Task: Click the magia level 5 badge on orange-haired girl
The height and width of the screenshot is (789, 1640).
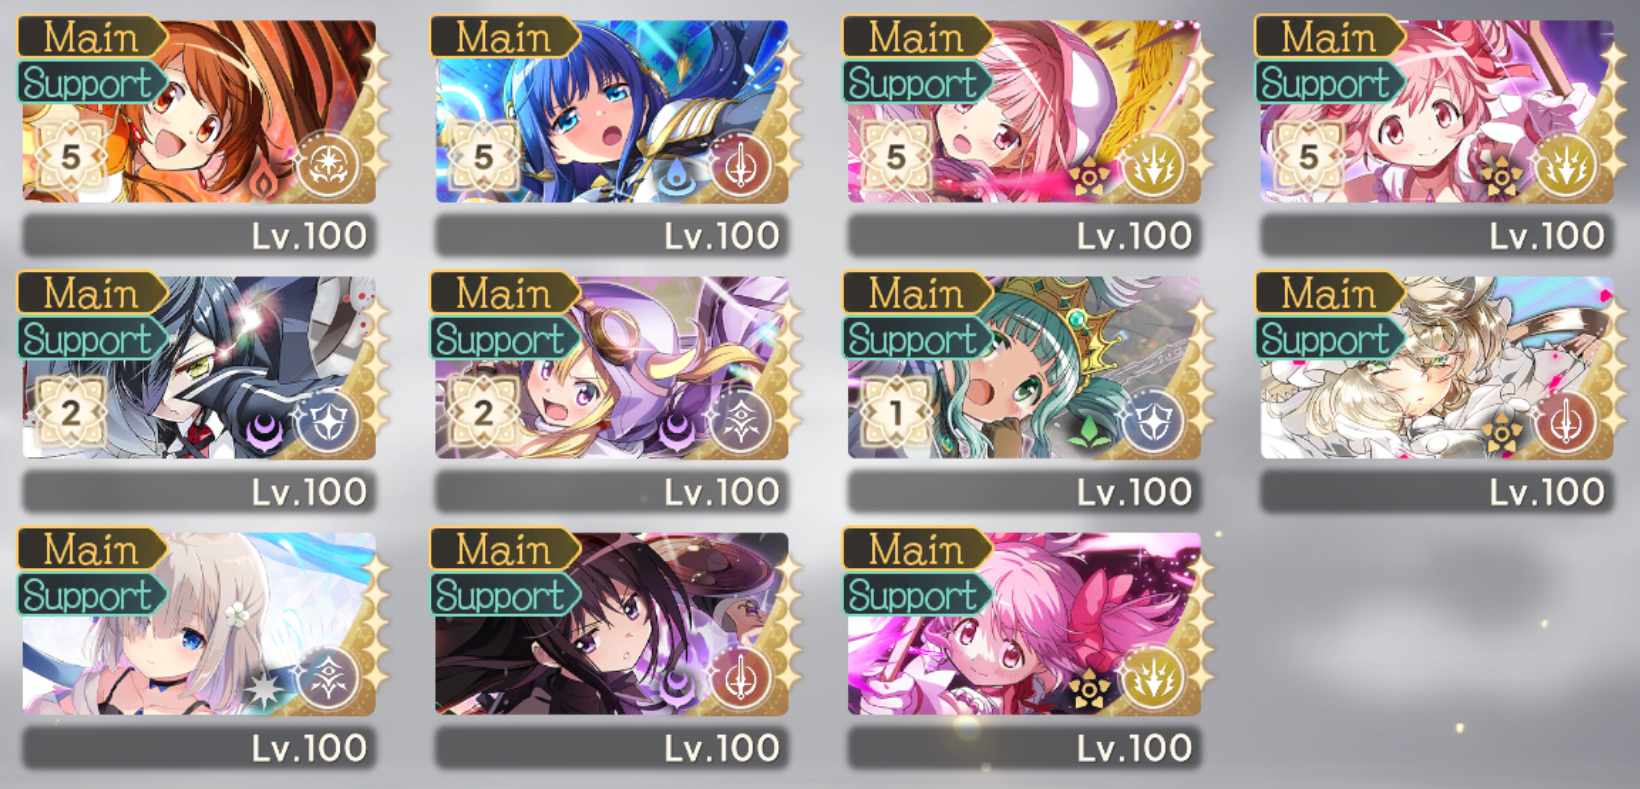Action: pos(70,157)
